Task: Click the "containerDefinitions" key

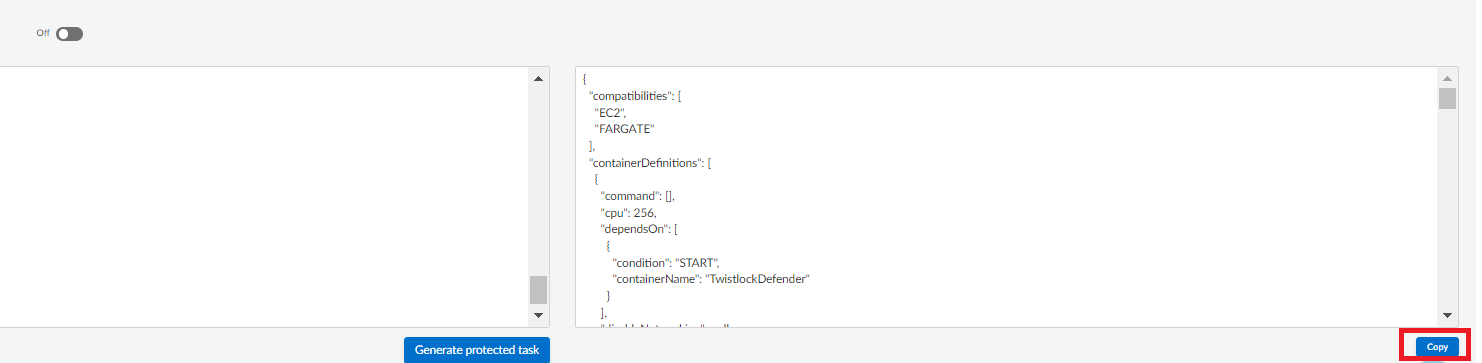Action: (x=645, y=162)
